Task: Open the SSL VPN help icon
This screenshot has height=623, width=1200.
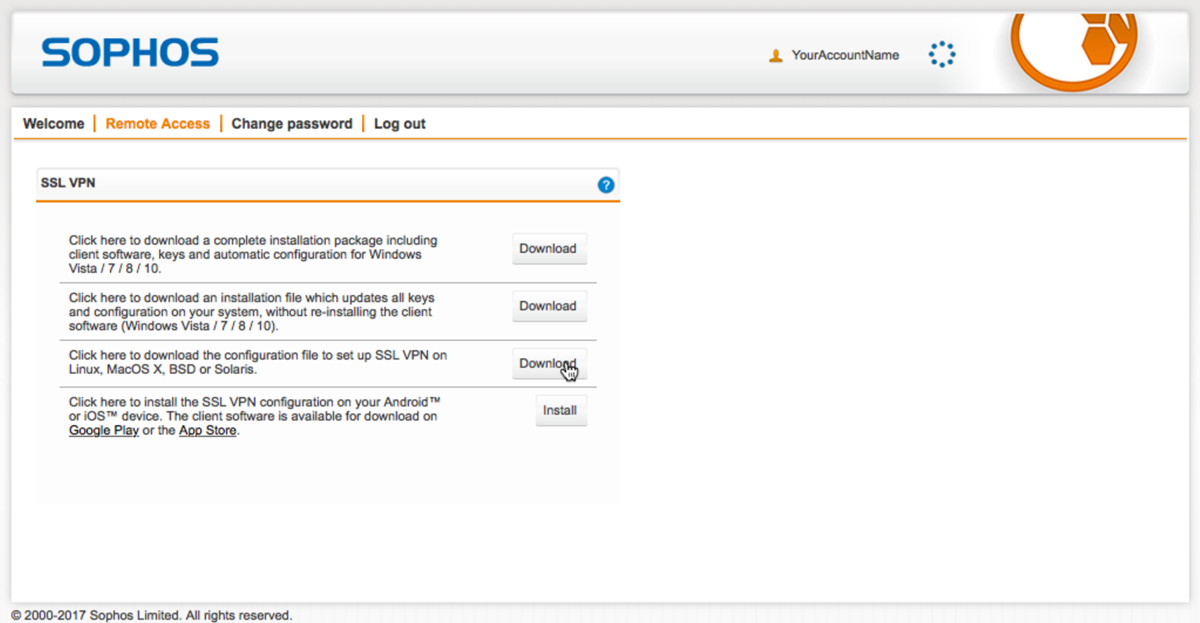Action: [605, 185]
